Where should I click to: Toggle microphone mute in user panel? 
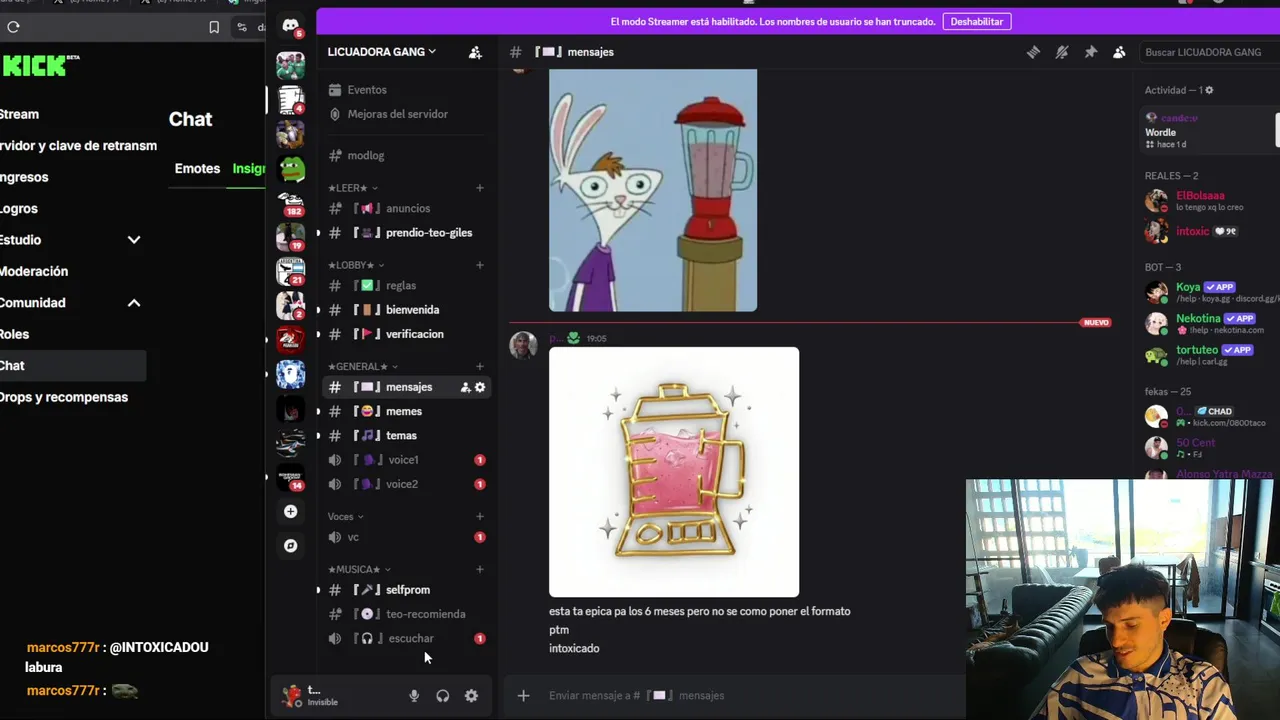coord(414,696)
